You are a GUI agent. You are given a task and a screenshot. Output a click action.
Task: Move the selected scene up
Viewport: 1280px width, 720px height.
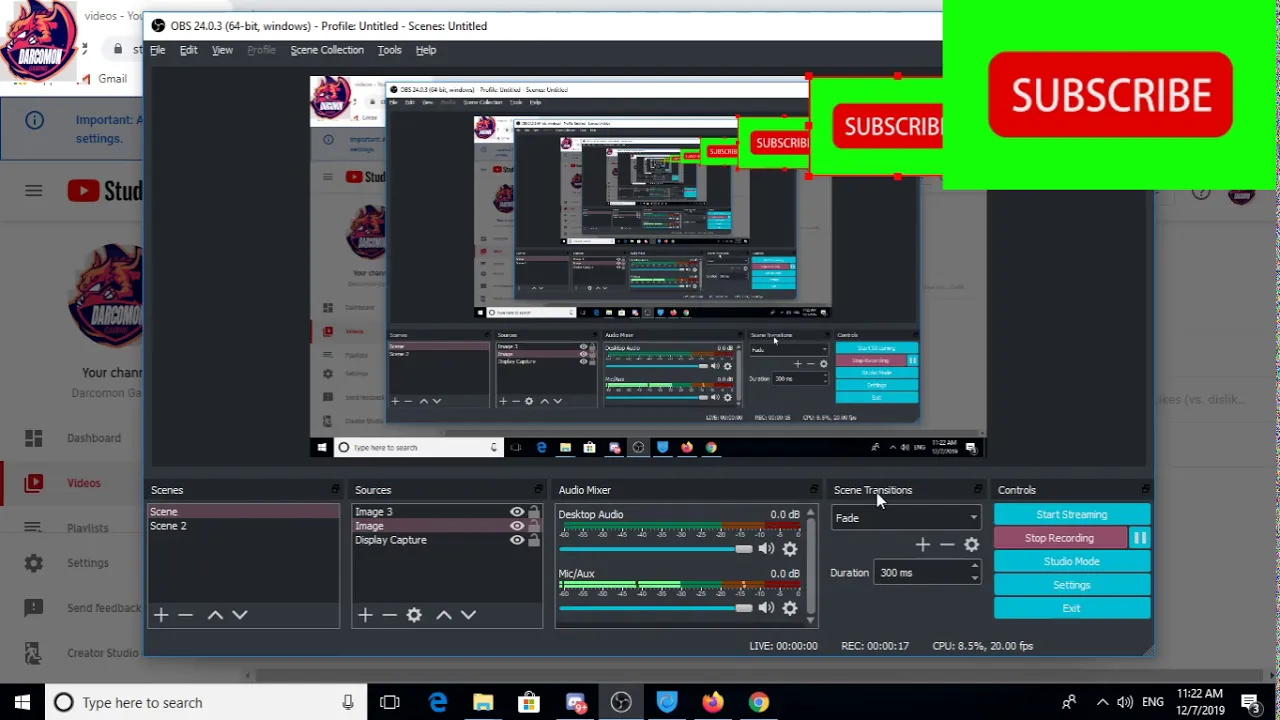[214, 615]
